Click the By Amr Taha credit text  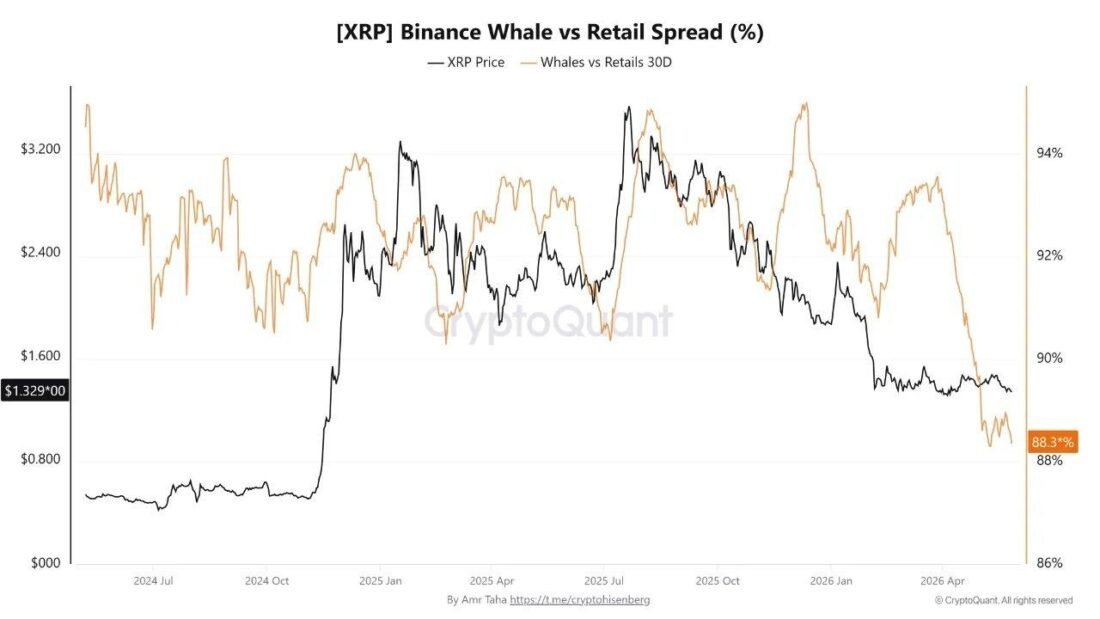point(476,600)
